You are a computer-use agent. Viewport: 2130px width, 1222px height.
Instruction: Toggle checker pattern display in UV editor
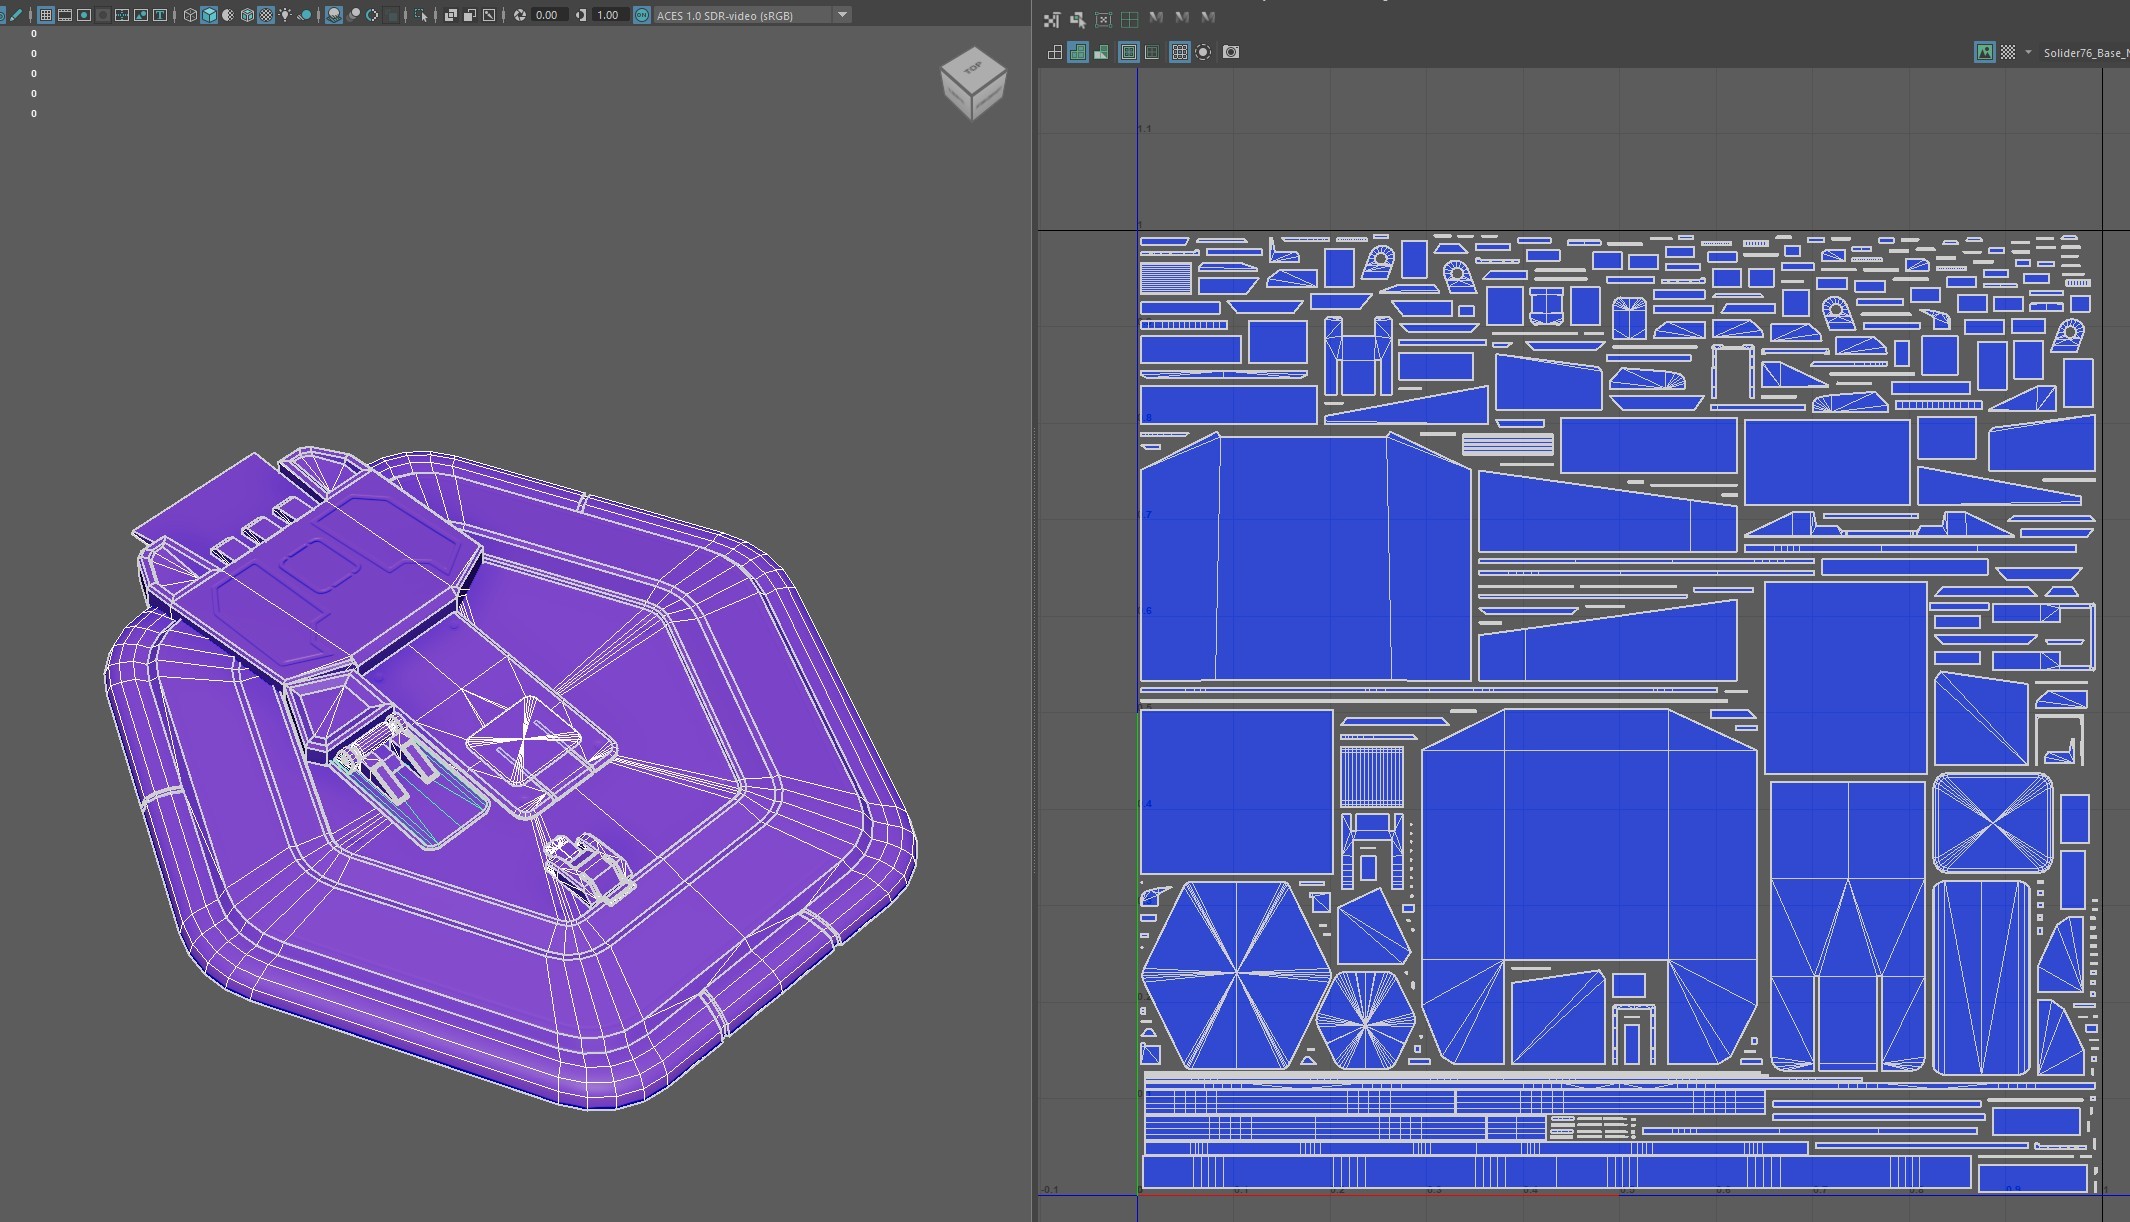pos(2008,52)
